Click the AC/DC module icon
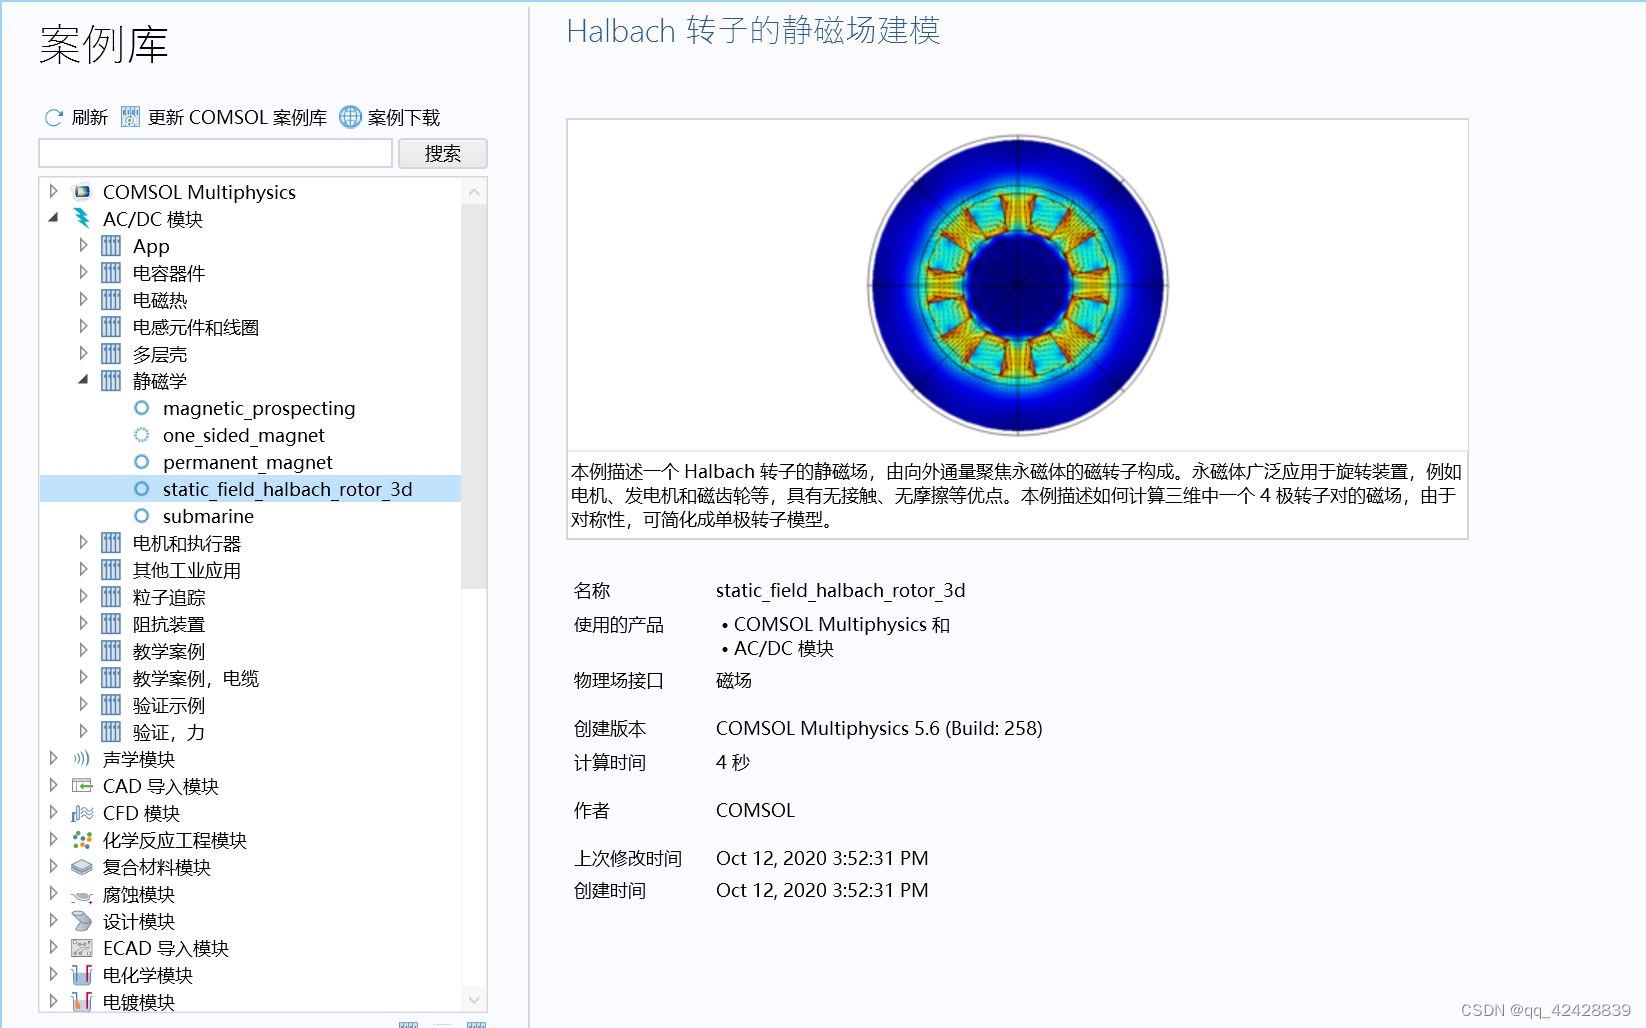 click(x=83, y=219)
